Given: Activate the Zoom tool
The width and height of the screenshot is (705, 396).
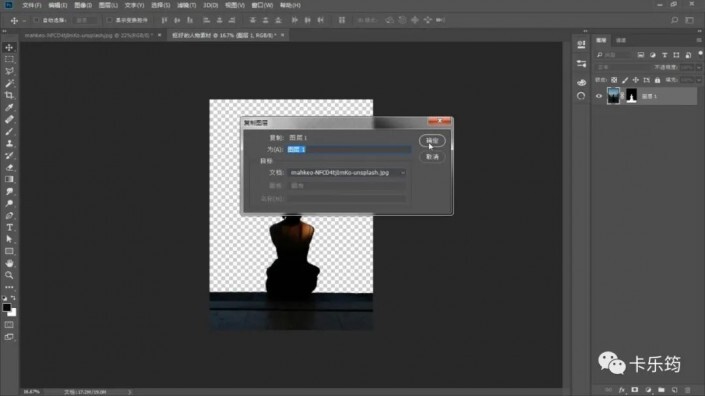Looking at the screenshot, I should click(9, 275).
